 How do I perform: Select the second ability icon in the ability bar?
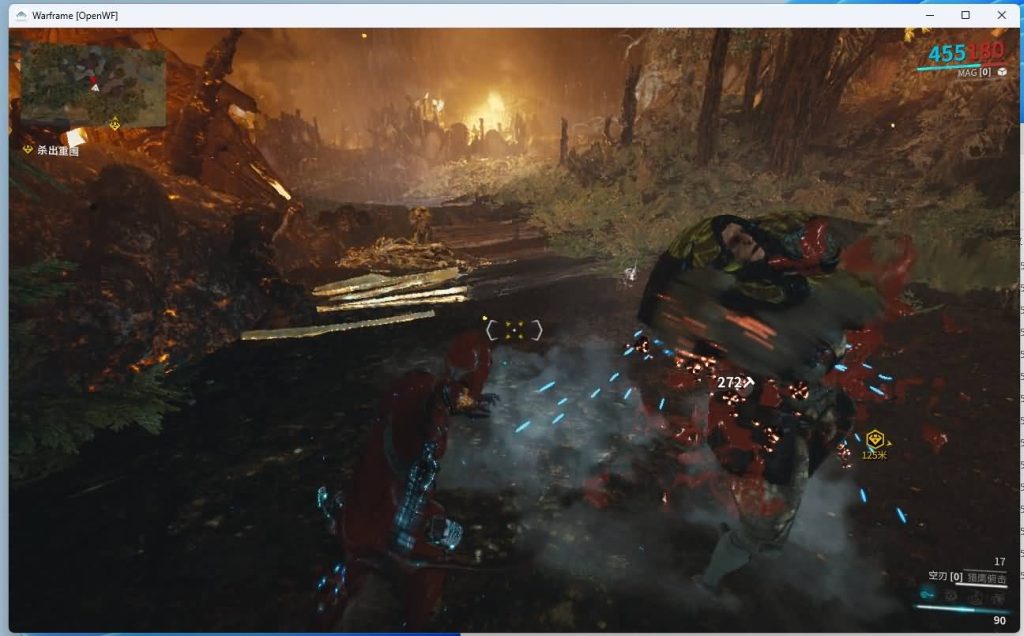950,595
